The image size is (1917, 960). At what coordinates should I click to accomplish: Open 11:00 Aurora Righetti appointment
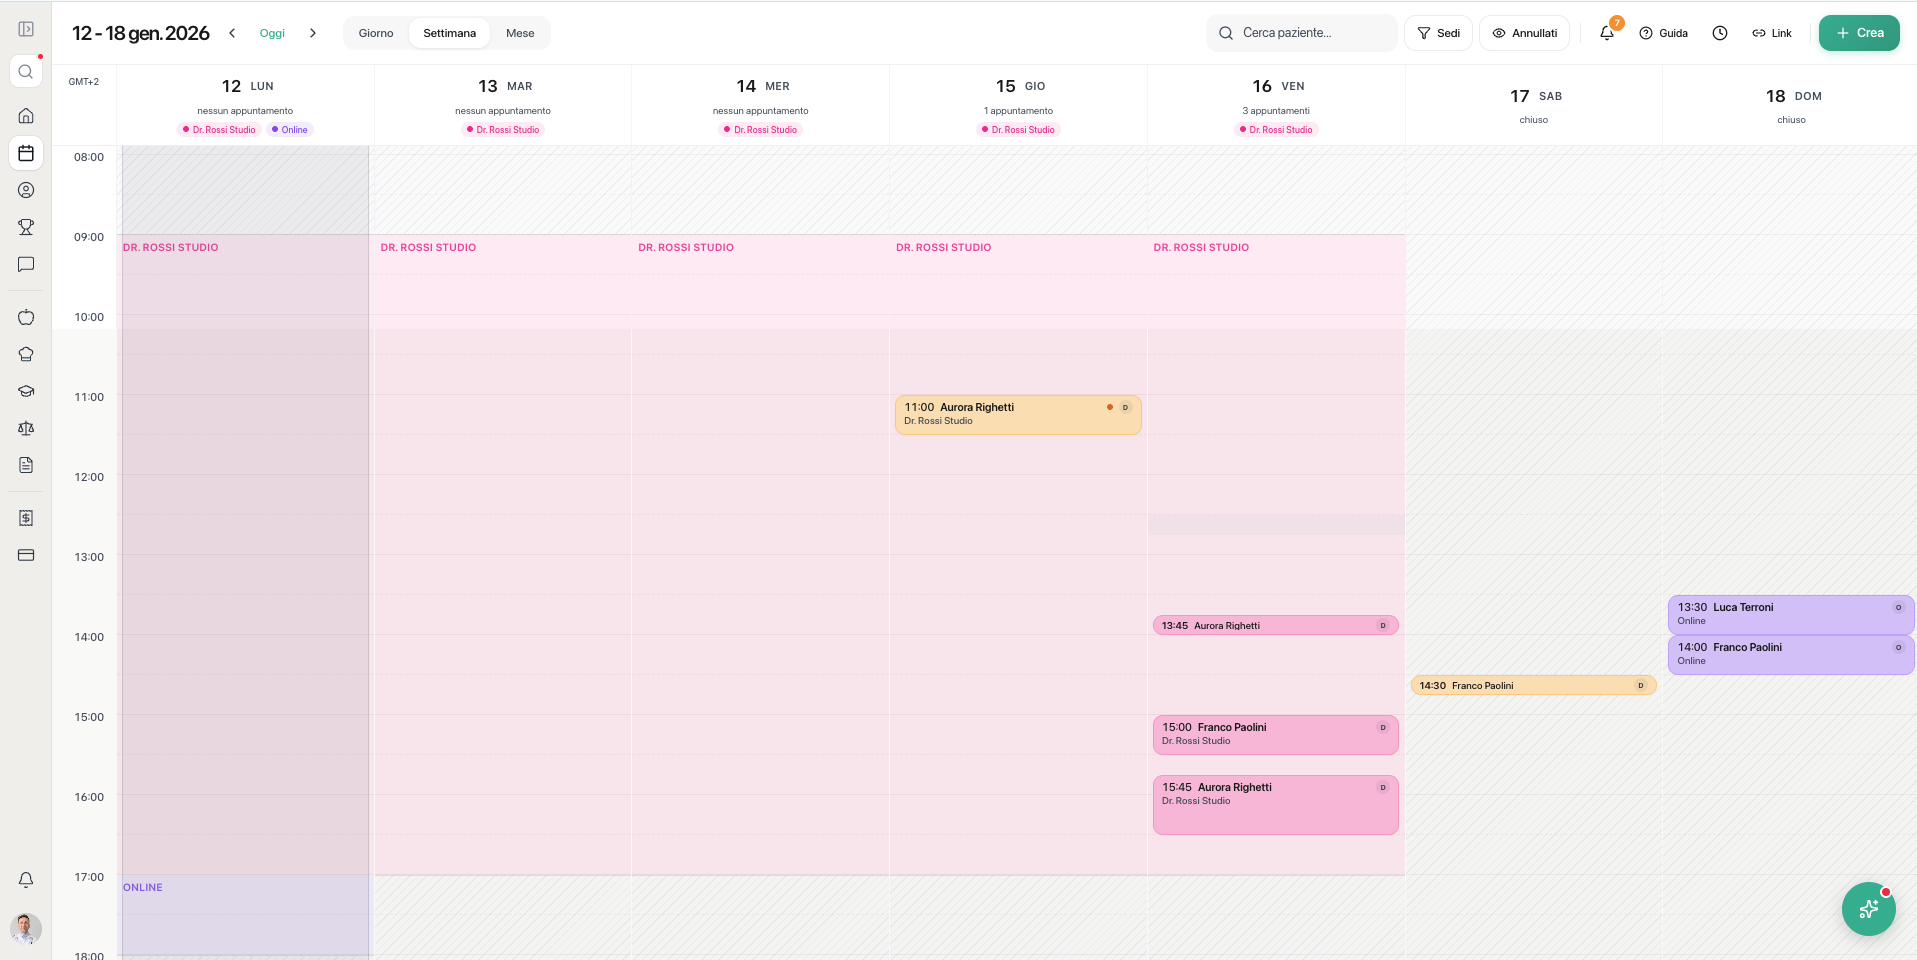tap(1018, 415)
